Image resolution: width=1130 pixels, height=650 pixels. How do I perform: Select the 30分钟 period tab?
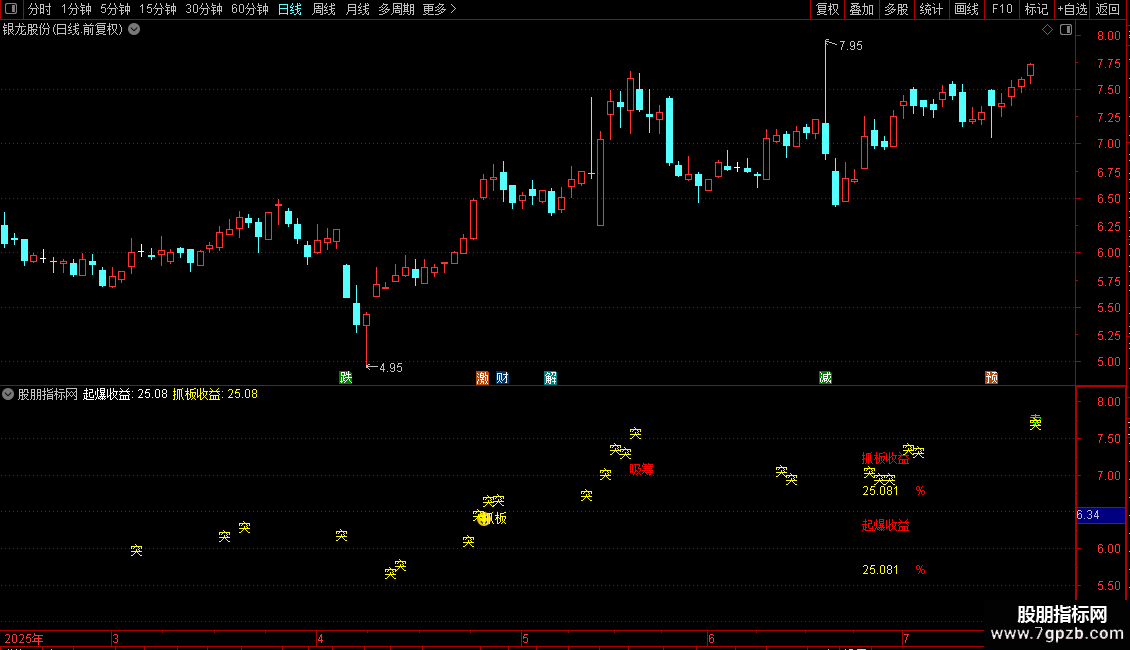click(x=203, y=9)
